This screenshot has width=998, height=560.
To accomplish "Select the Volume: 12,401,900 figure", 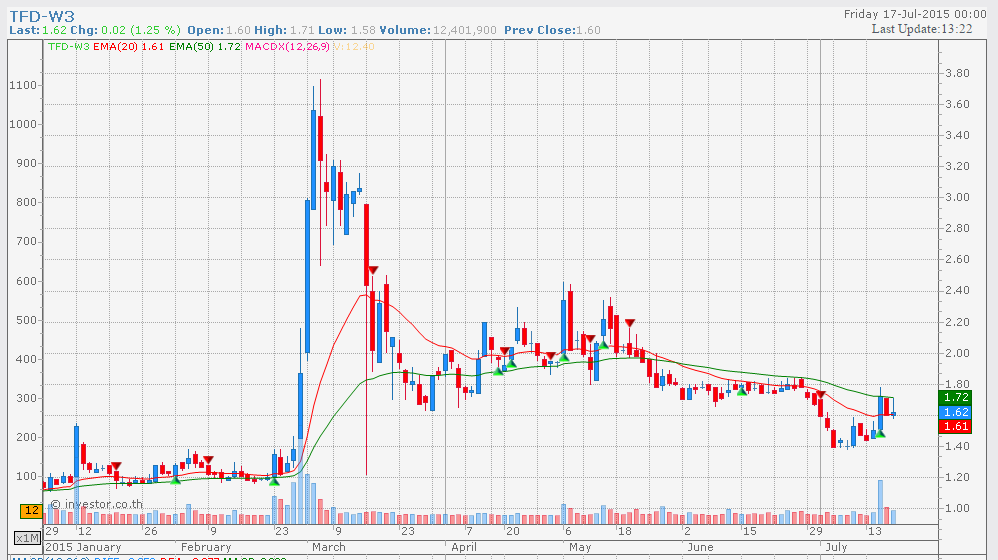I will coord(438,30).
